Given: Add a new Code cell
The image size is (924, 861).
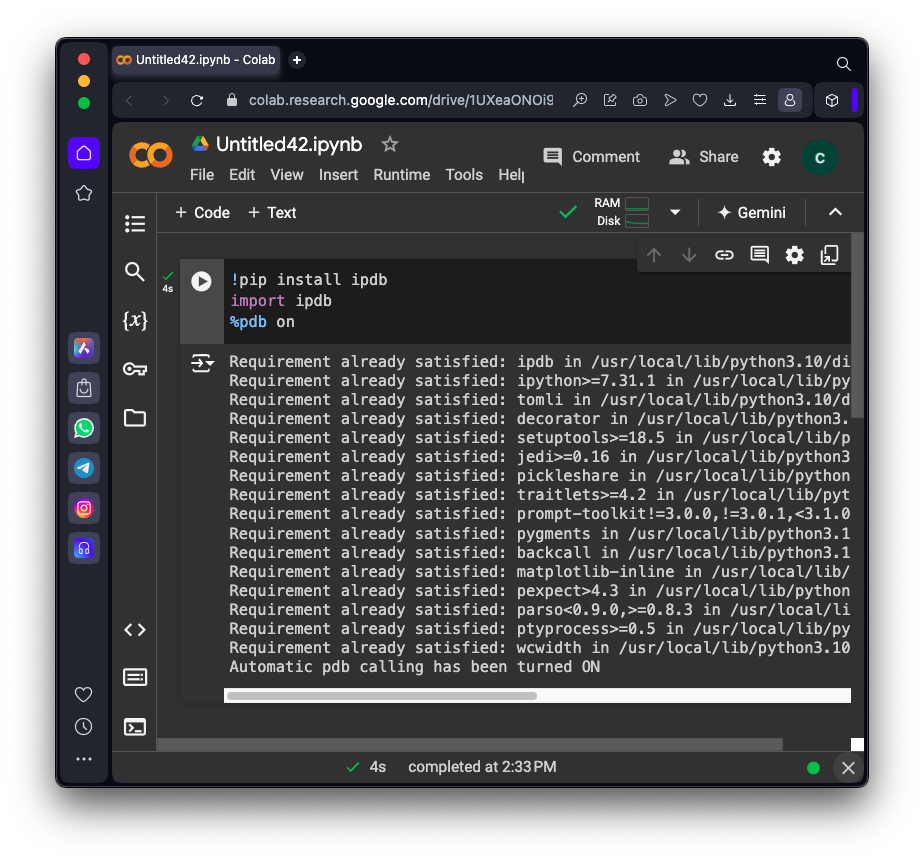Looking at the screenshot, I should click(x=202, y=213).
